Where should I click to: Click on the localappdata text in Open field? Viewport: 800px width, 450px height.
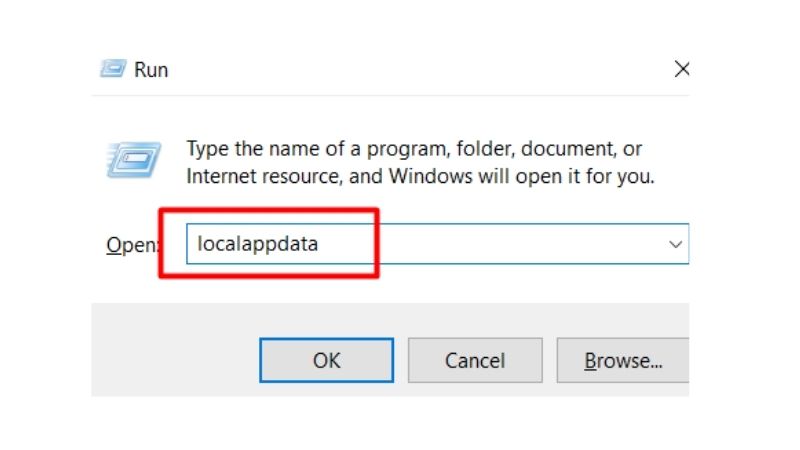pyautogui.click(x=258, y=244)
